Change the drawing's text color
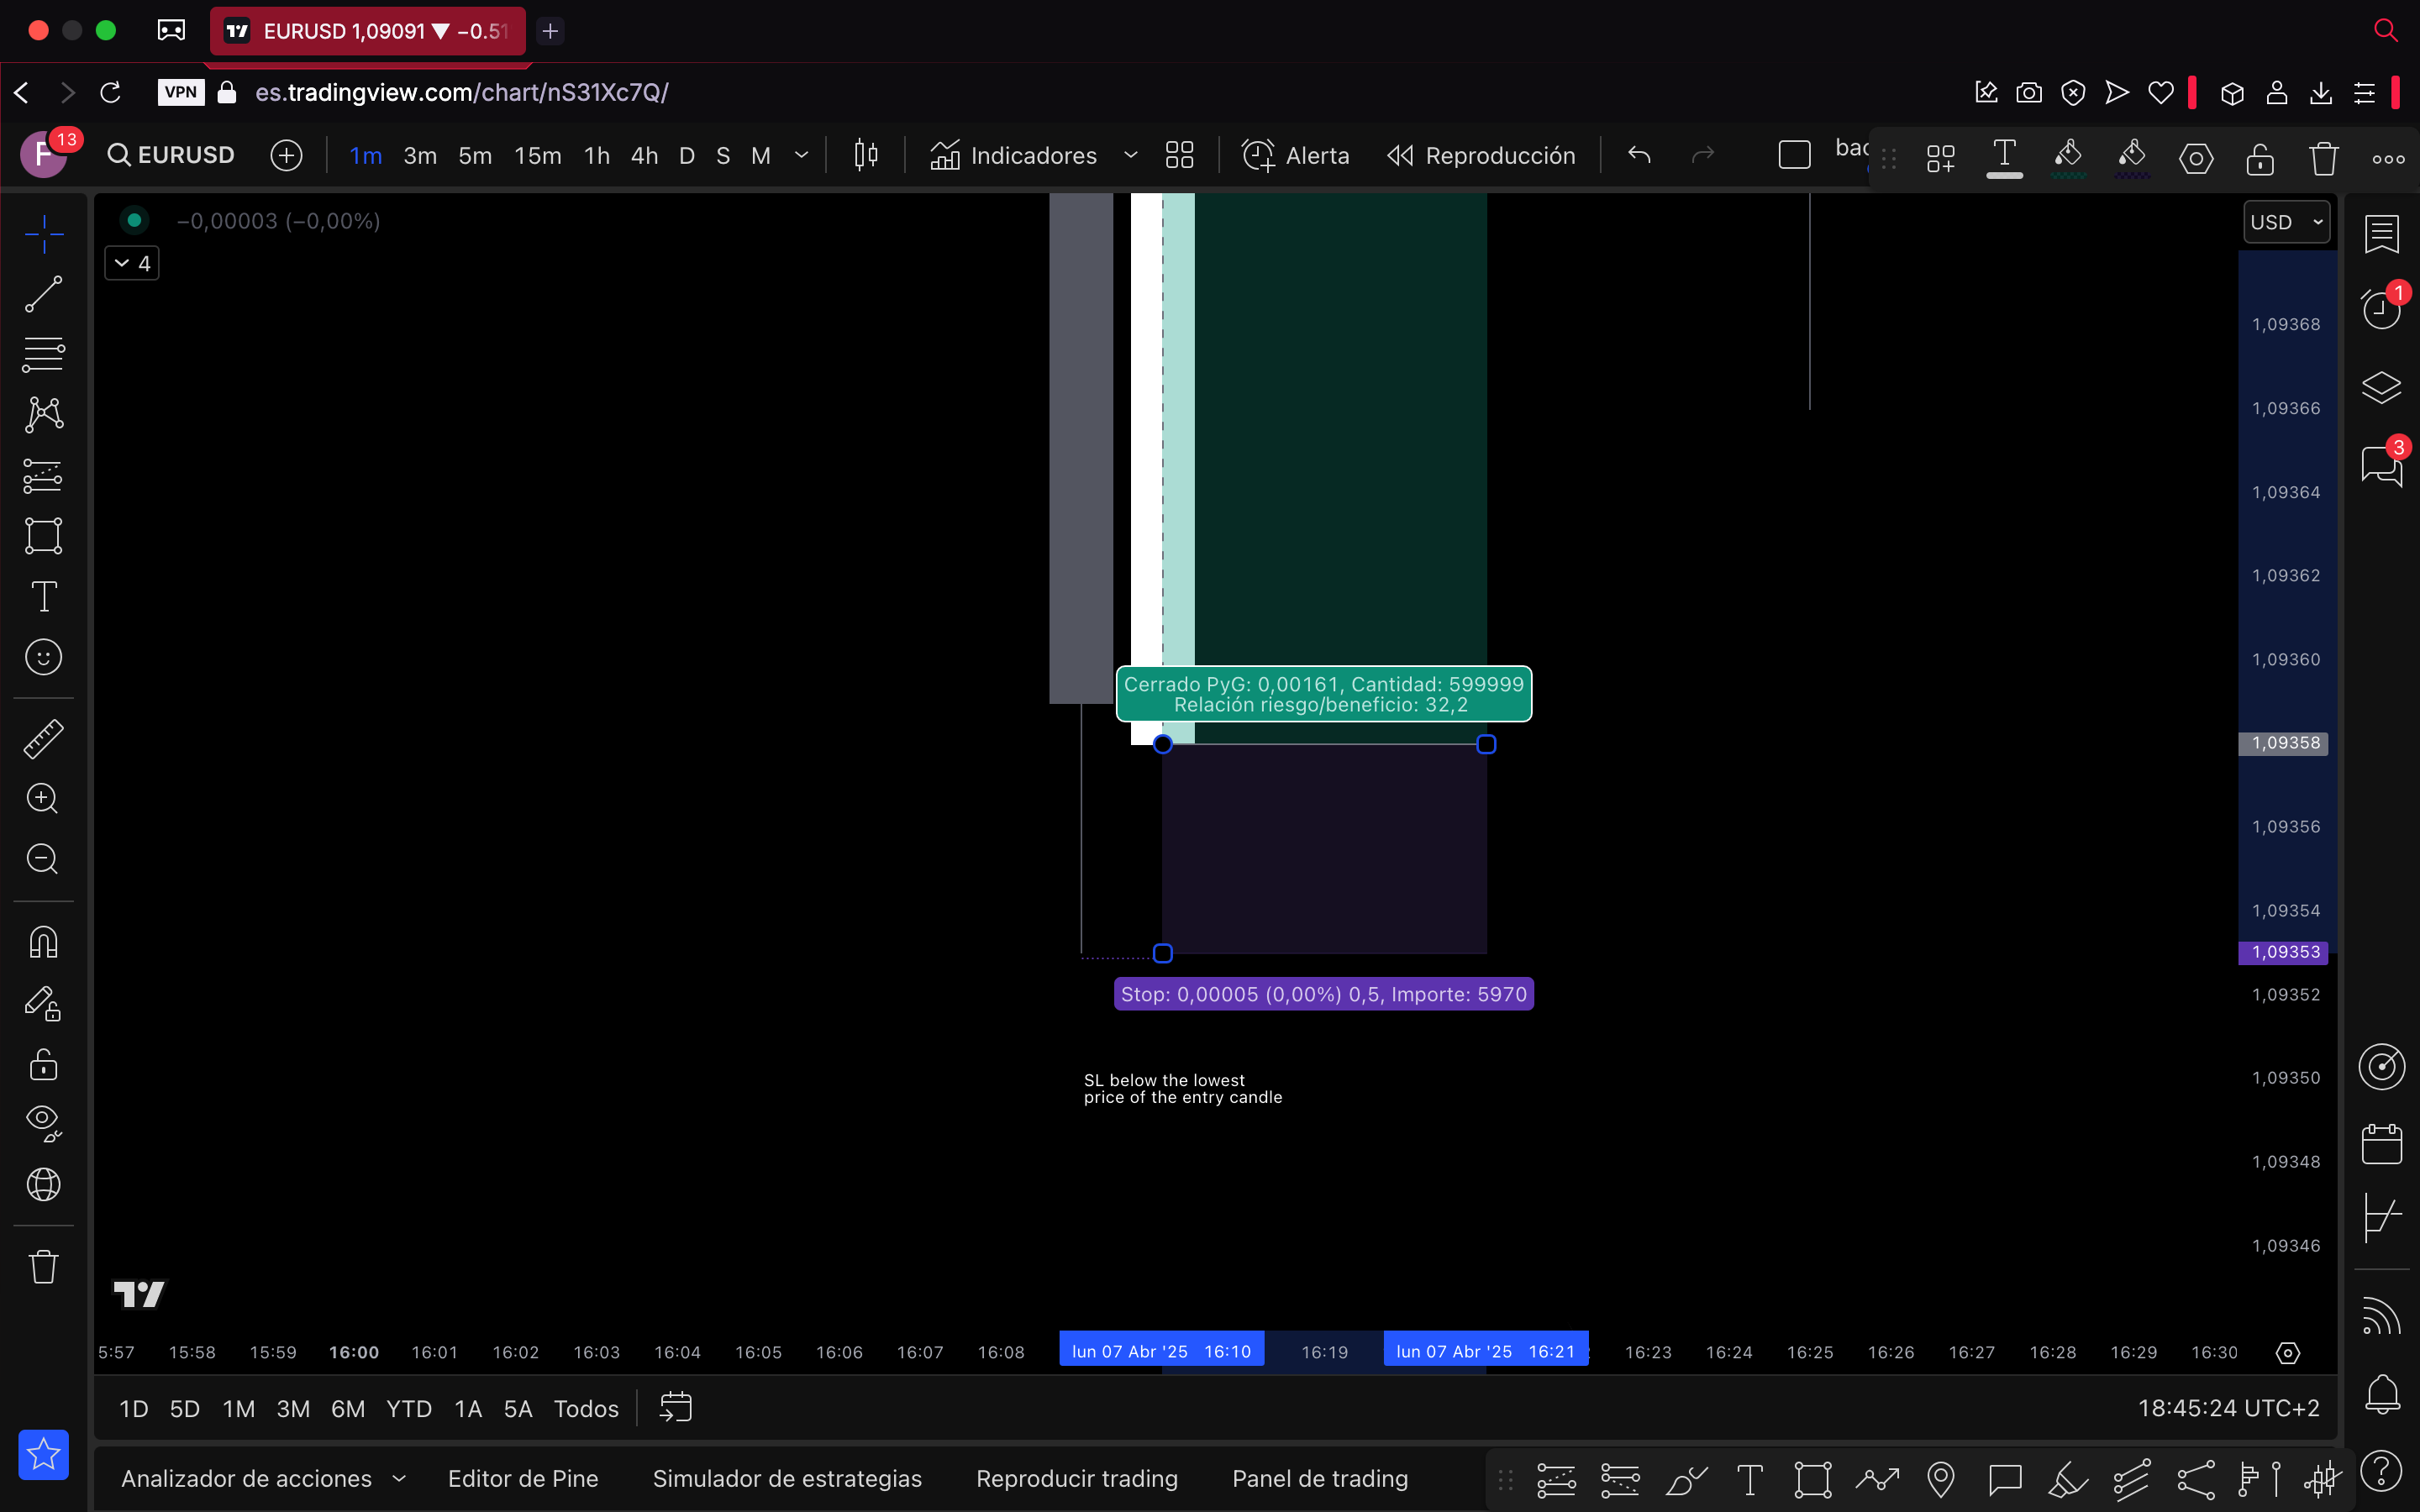The image size is (2420, 1512). tap(2005, 158)
